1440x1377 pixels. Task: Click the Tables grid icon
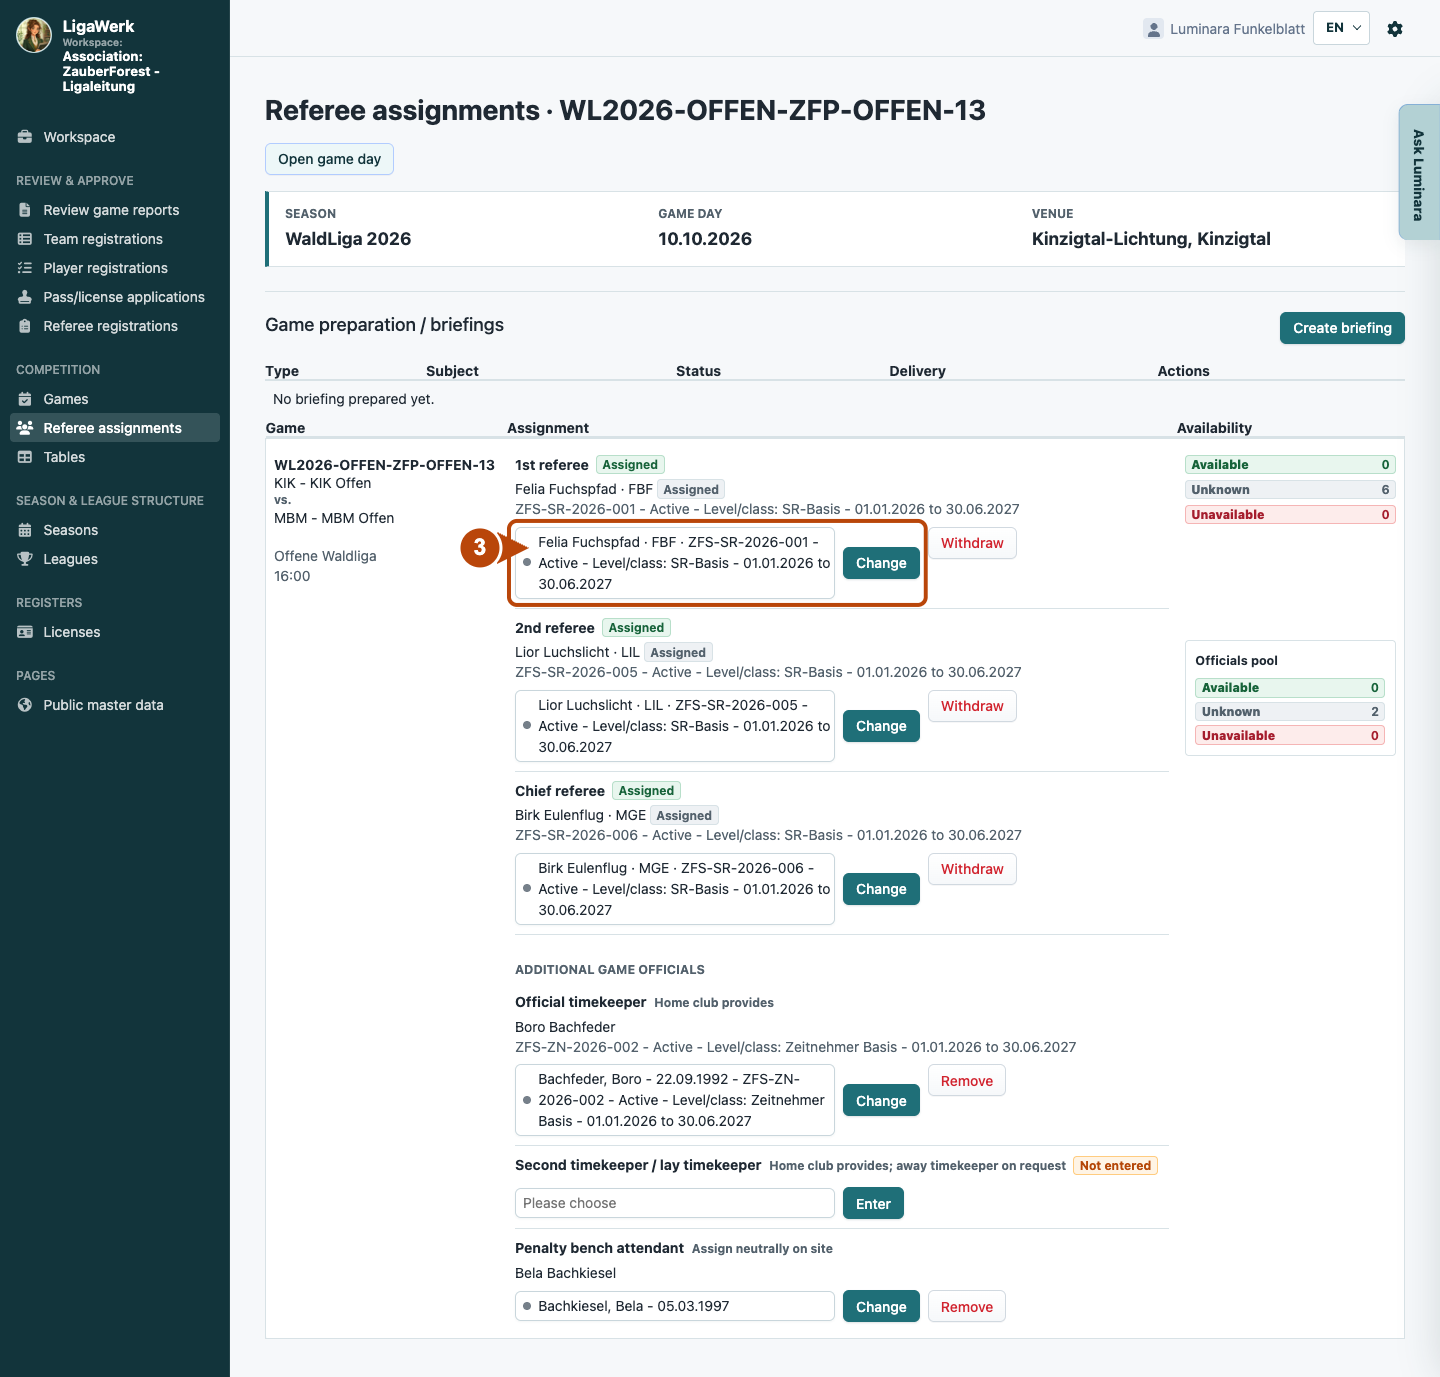click(25, 457)
